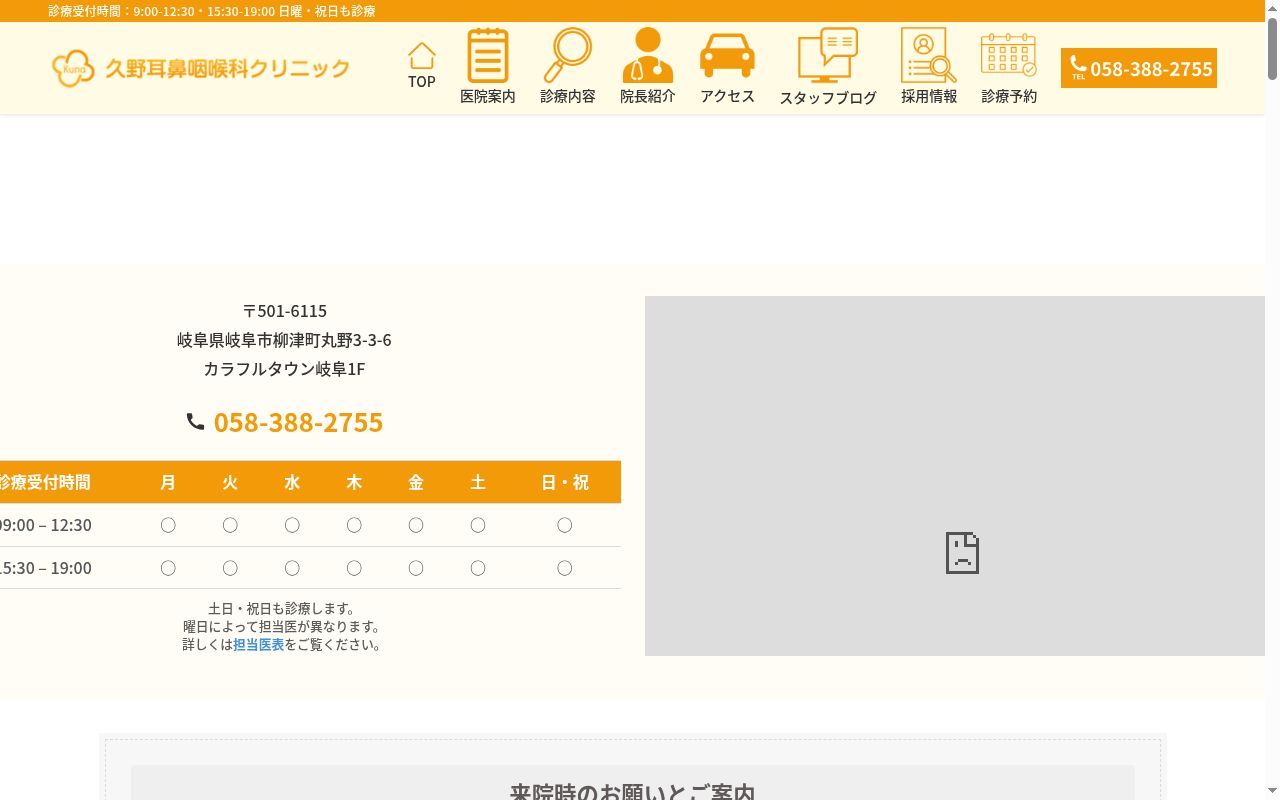This screenshot has height=800, width=1280.
Task: Select 医院案内 menu label
Action: [488, 97]
